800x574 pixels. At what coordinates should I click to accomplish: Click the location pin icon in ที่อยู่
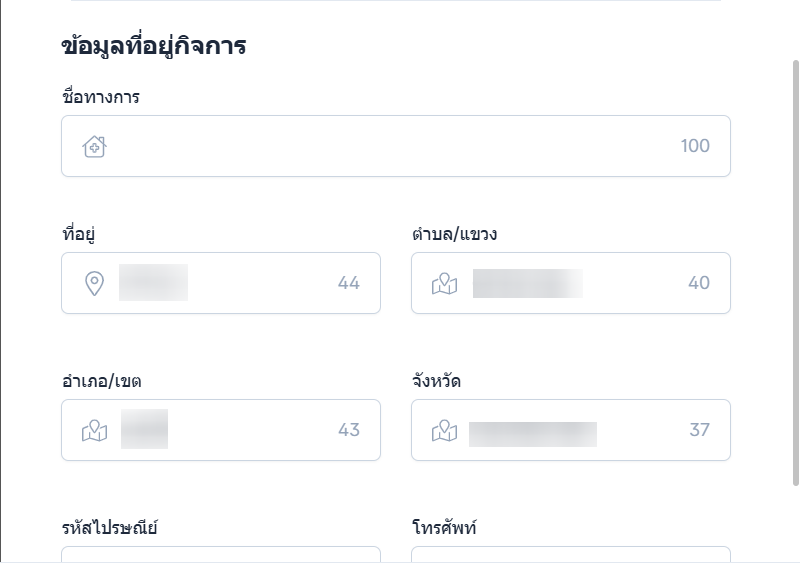tap(94, 284)
